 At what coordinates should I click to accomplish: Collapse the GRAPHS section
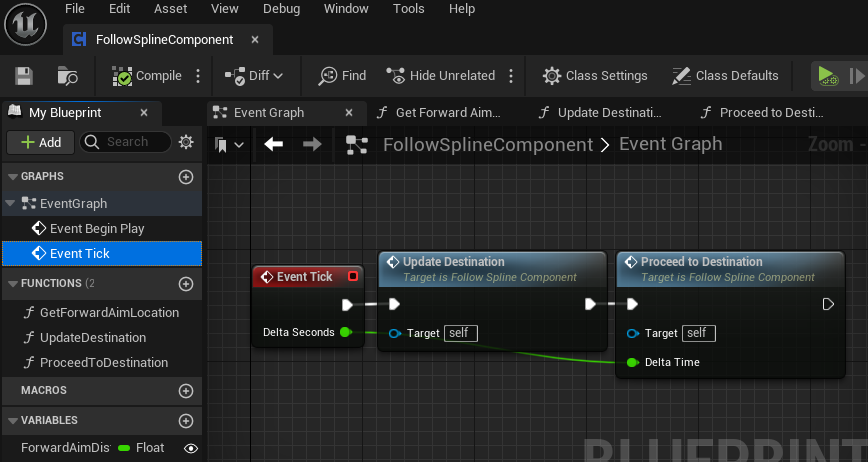[13, 177]
